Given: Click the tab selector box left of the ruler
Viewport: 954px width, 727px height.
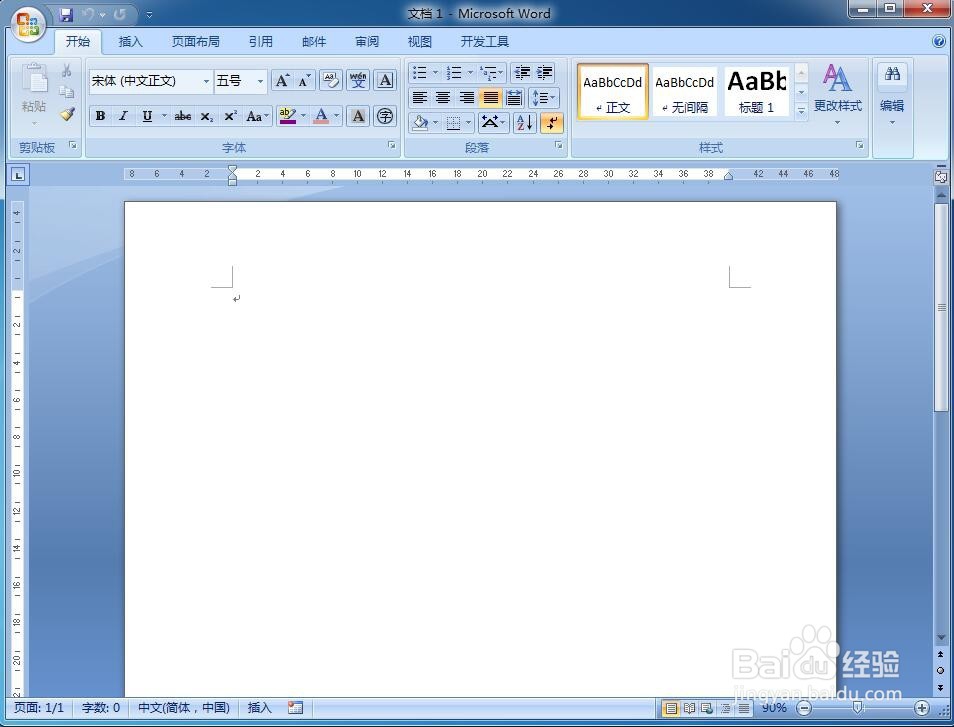Looking at the screenshot, I should click(18, 175).
